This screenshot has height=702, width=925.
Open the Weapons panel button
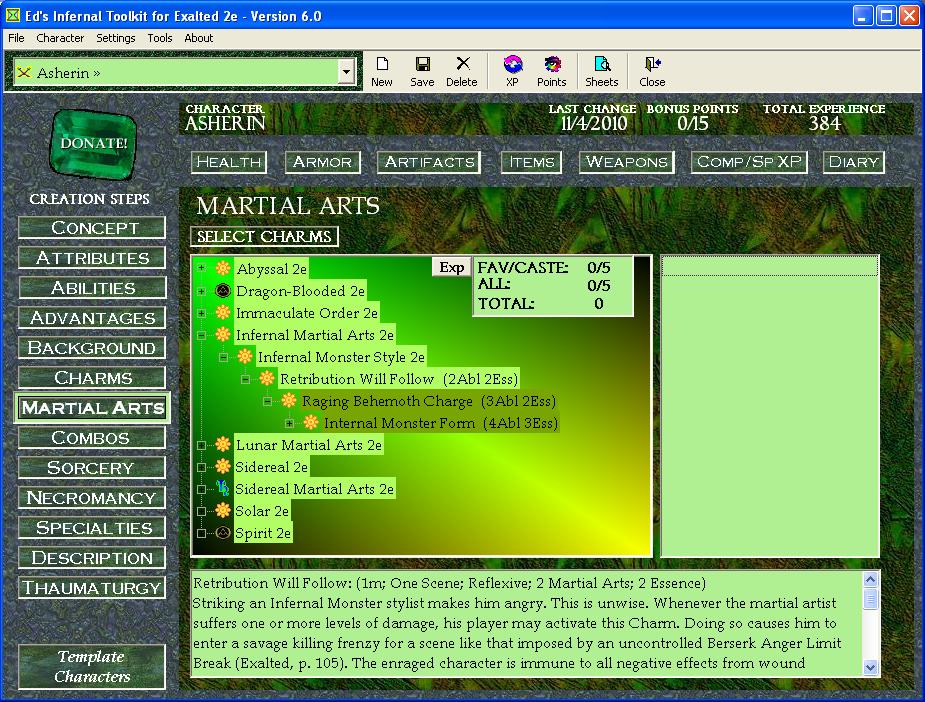626,162
